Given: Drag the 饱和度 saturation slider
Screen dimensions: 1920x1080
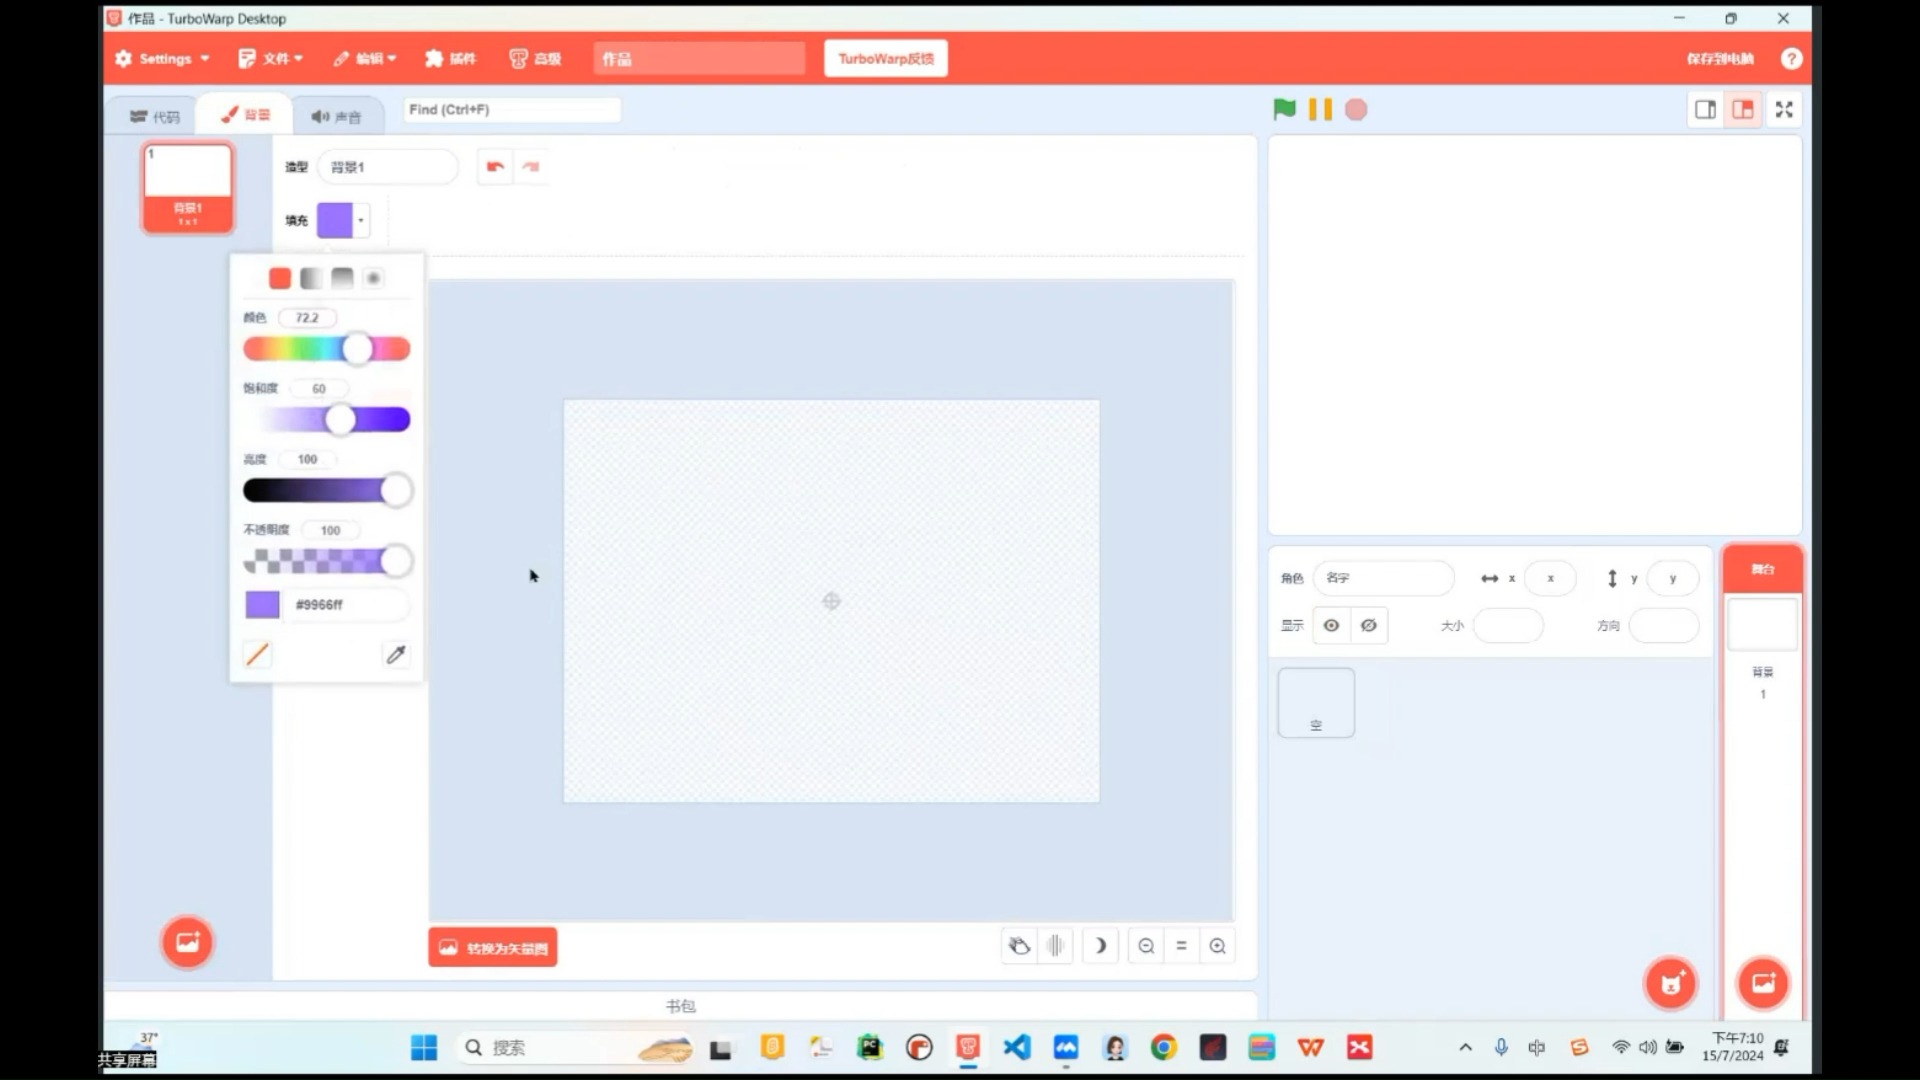Looking at the screenshot, I should (338, 419).
